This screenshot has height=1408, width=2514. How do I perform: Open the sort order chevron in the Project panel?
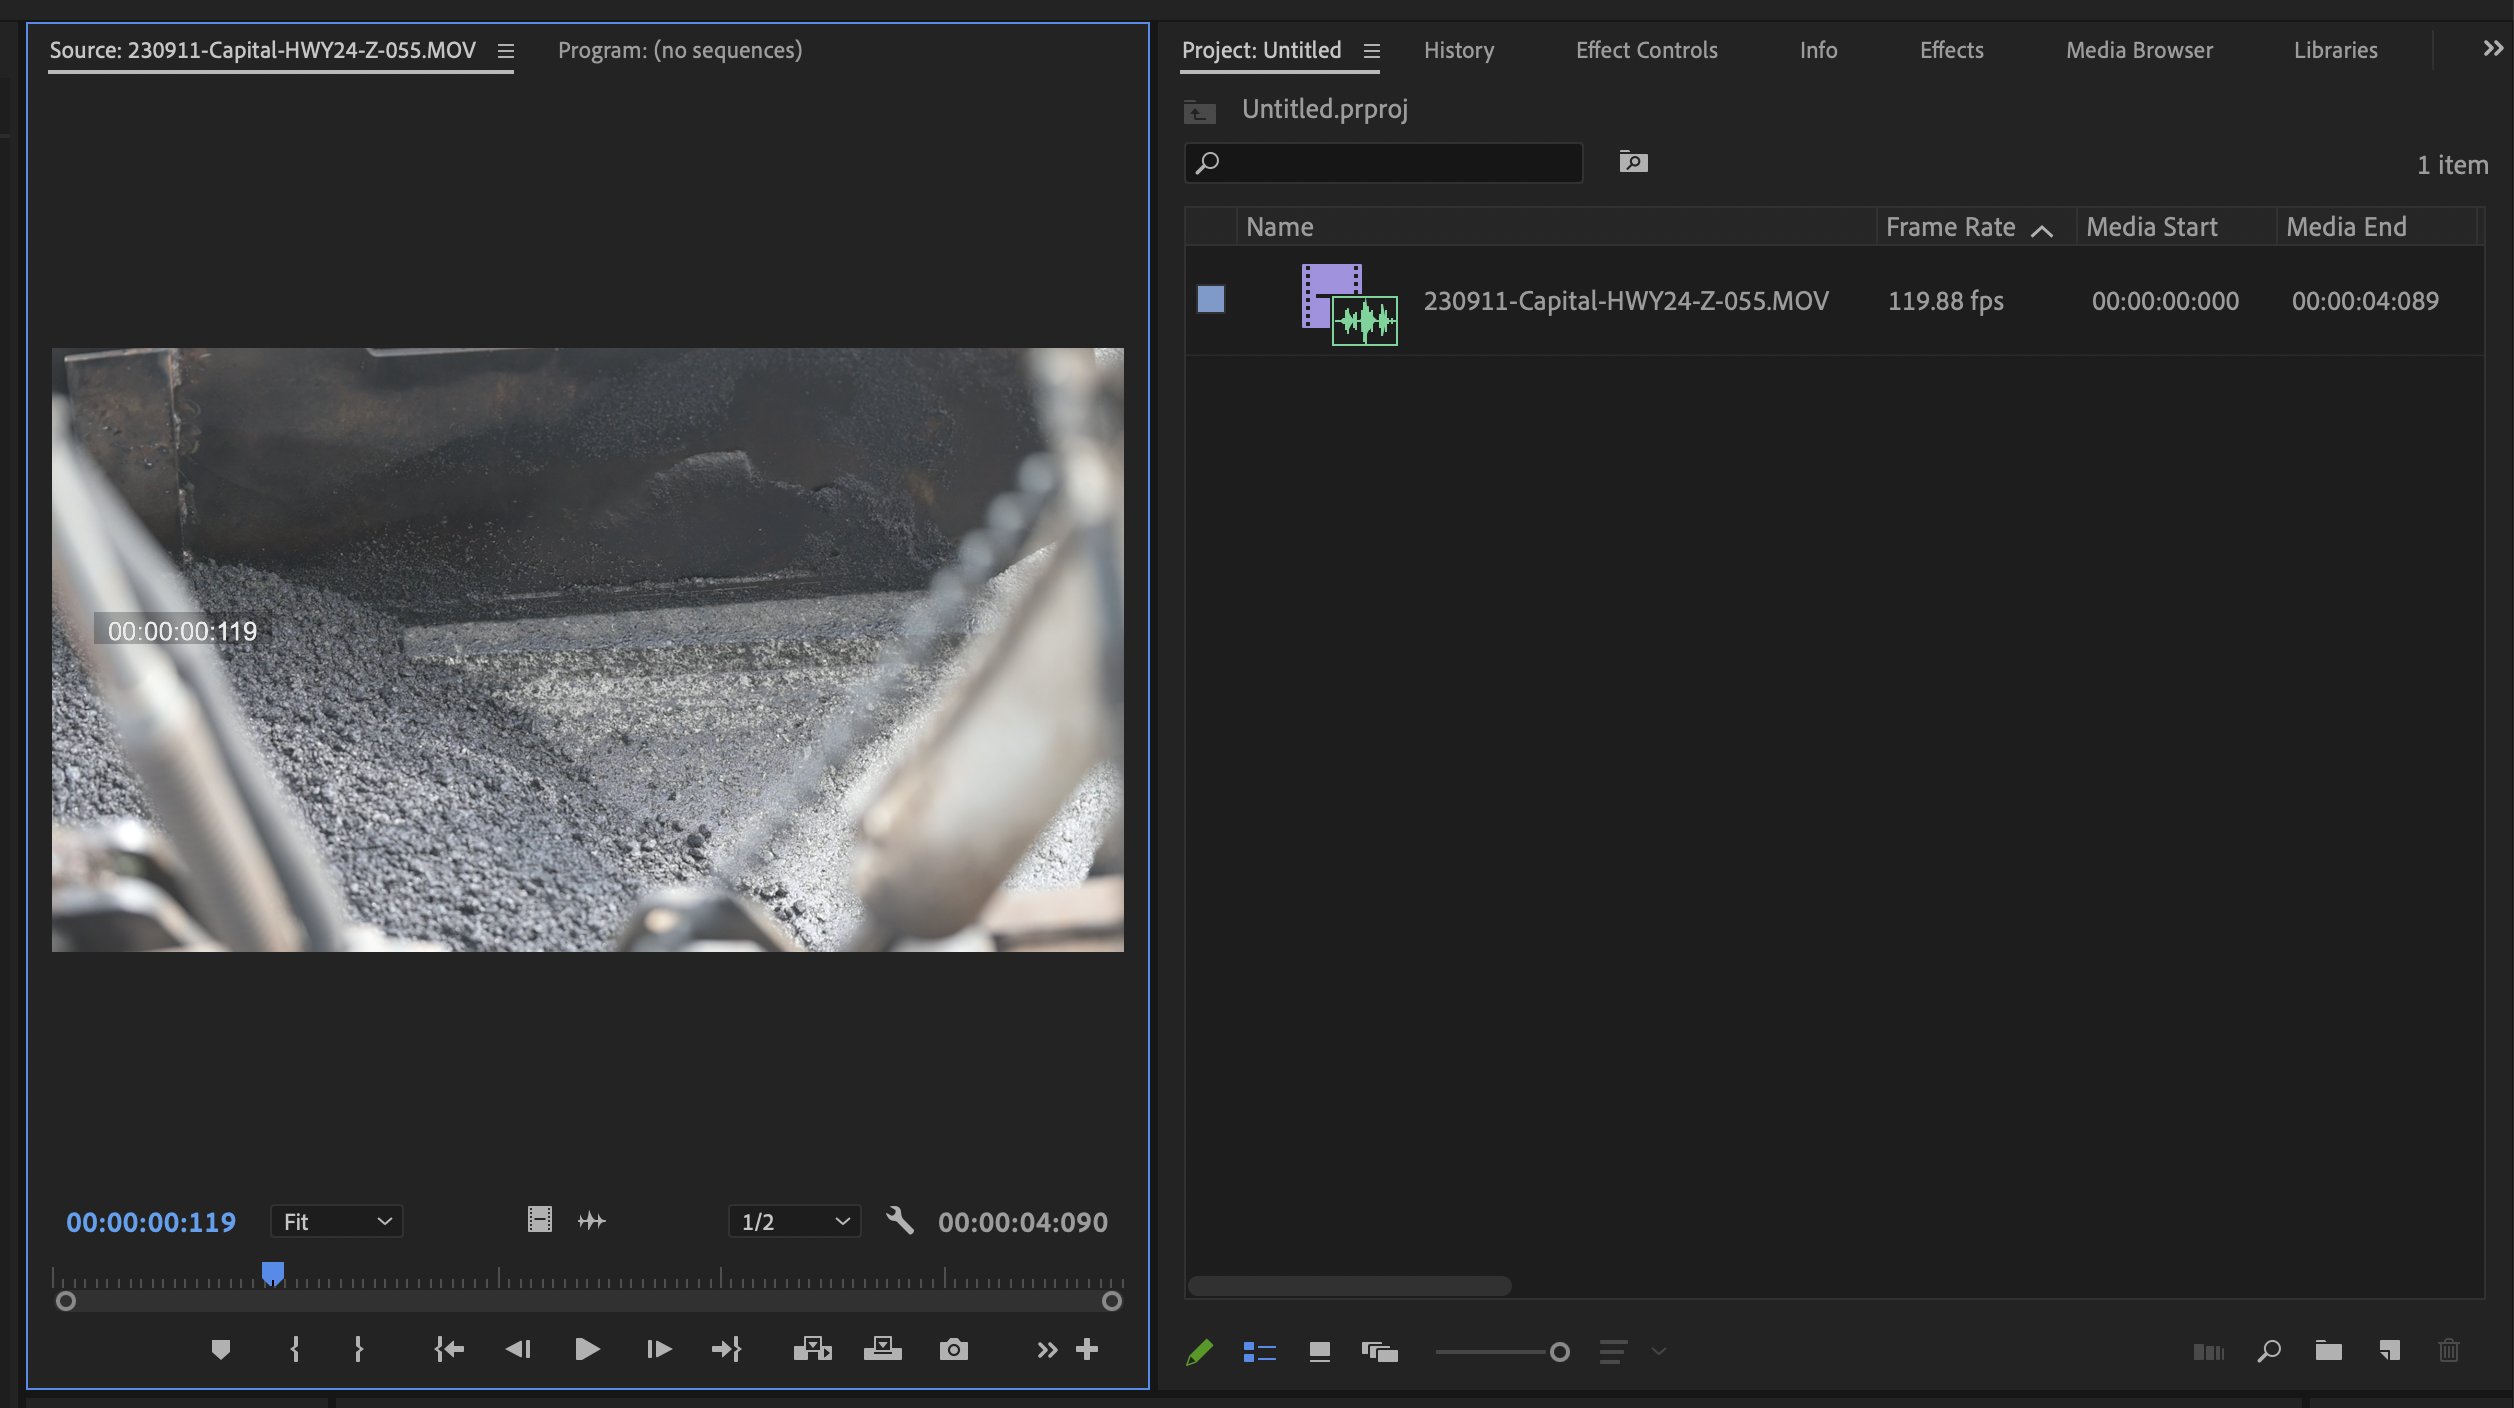click(x=1661, y=1350)
